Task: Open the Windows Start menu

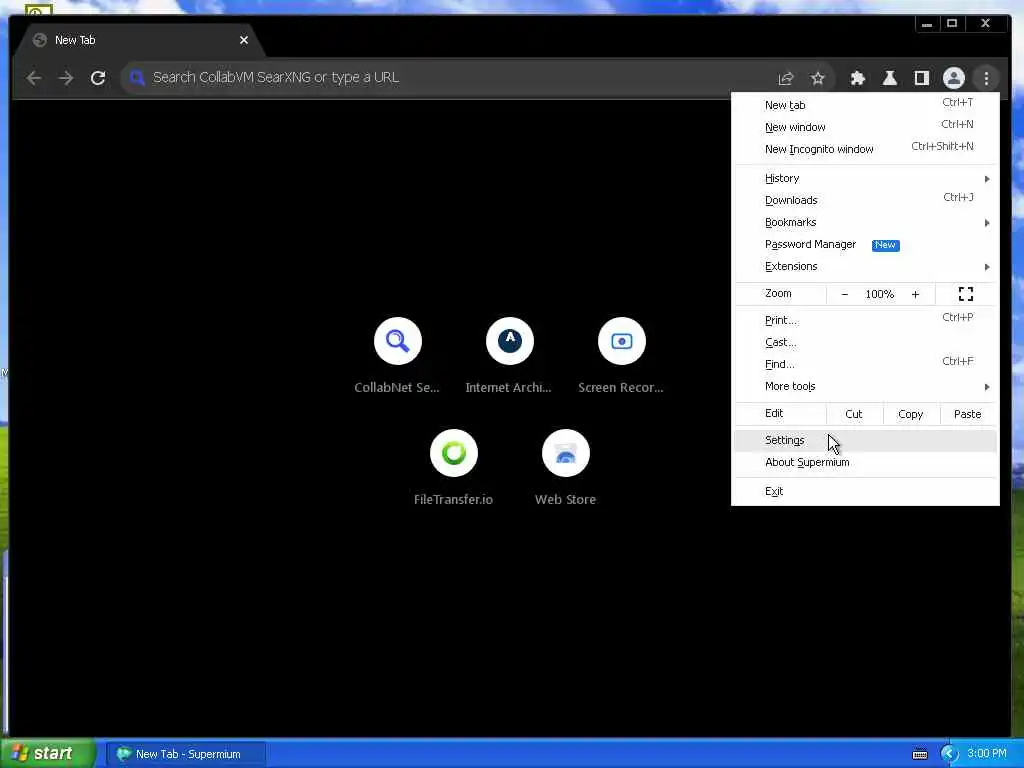Action: click(46, 754)
